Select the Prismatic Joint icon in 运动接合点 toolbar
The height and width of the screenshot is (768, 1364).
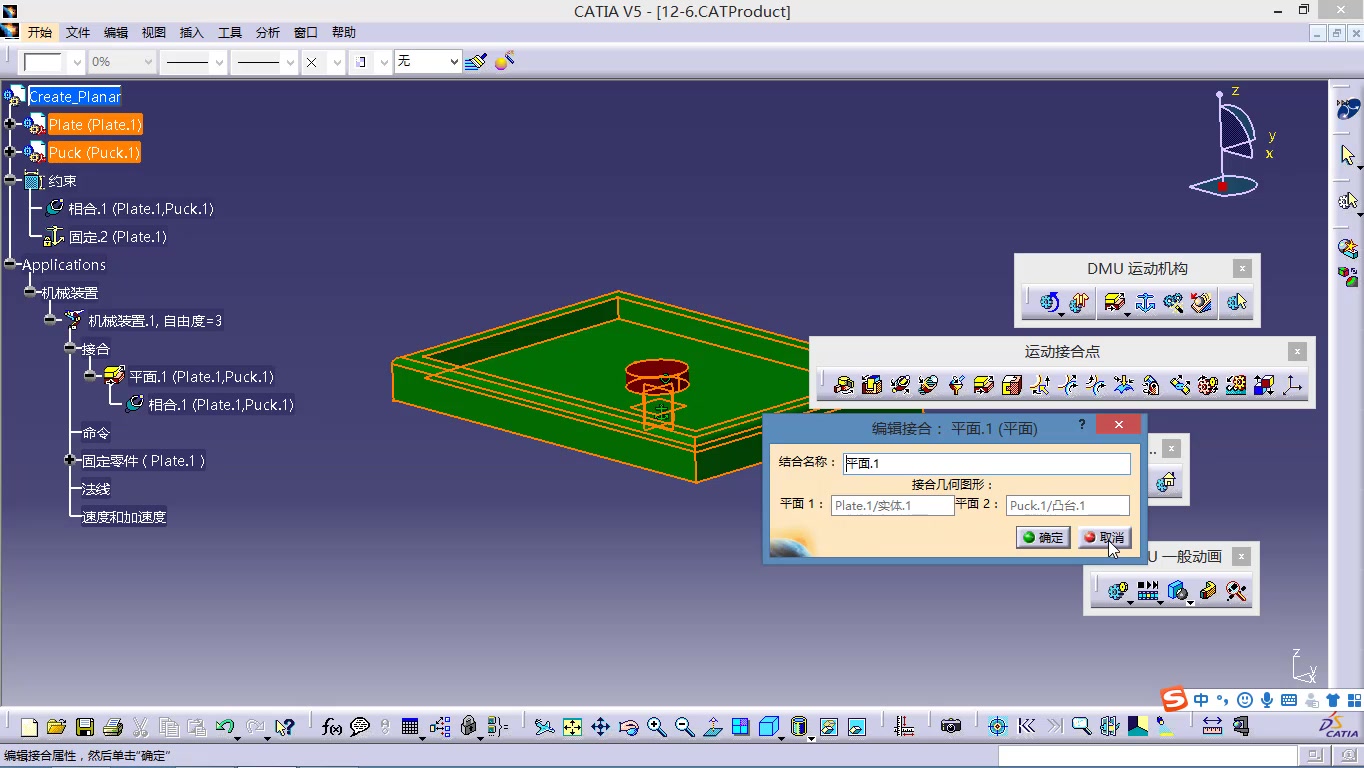coord(872,385)
